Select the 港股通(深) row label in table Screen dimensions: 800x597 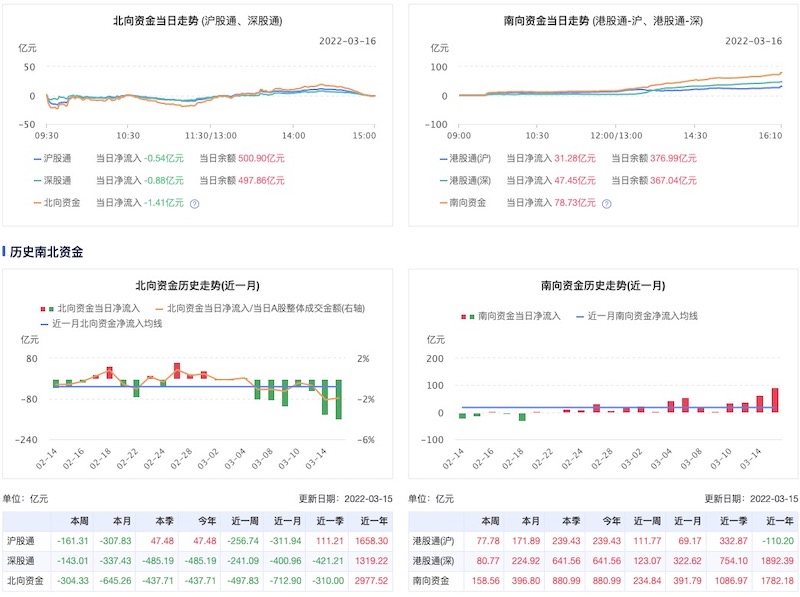pos(433,561)
